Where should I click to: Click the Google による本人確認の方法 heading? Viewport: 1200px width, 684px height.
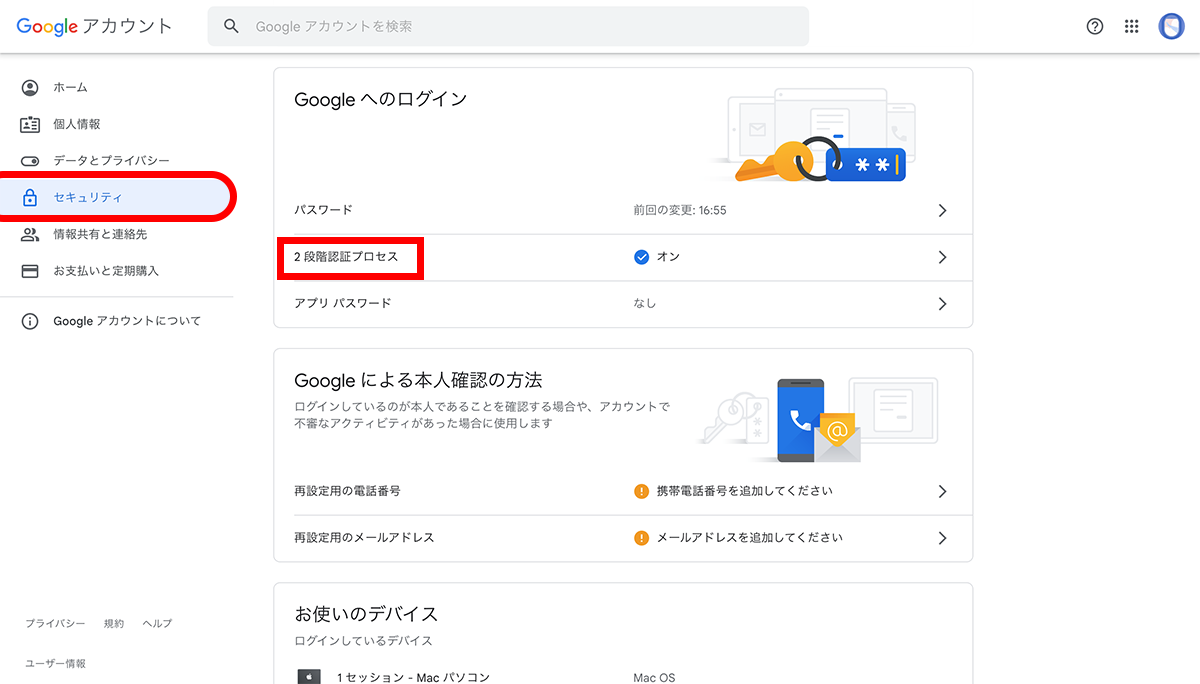pyautogui.click(x=418, y=381)
